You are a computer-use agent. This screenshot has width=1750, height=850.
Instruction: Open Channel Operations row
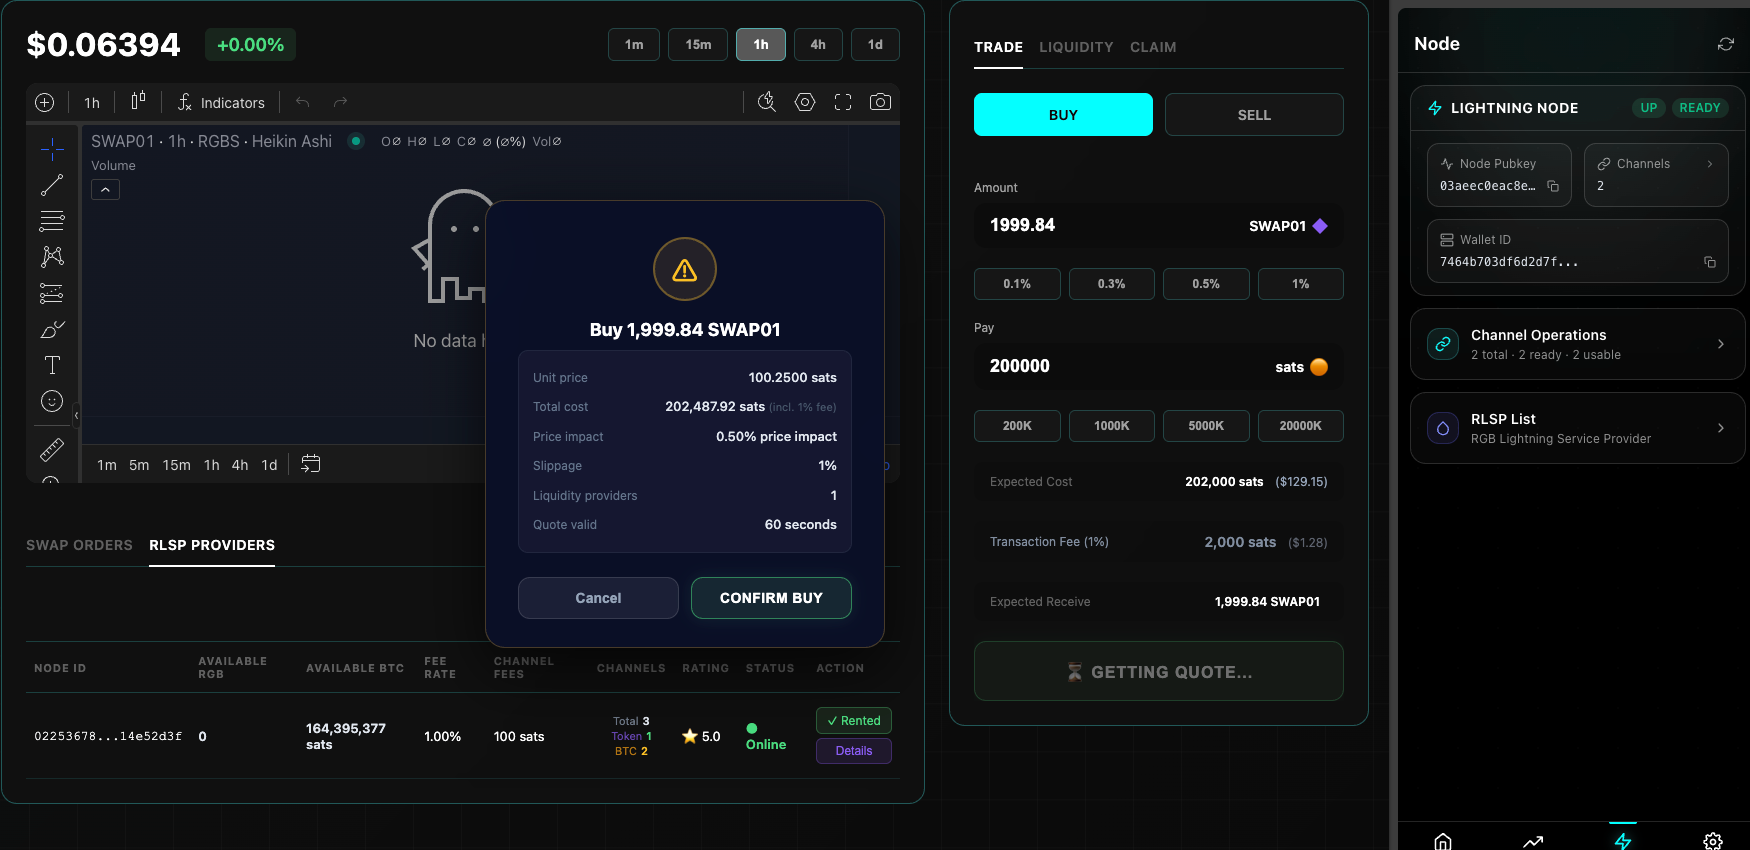1577,344
